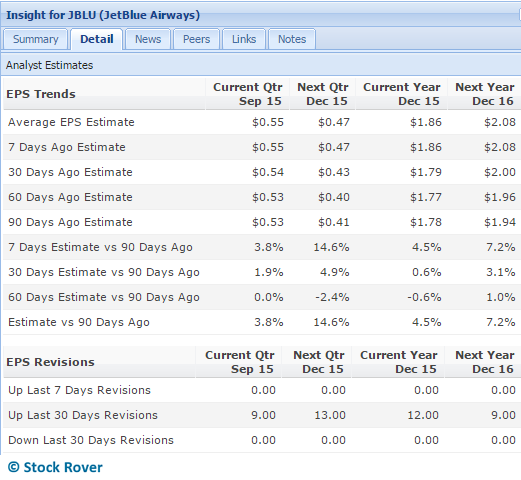Select Down Last 30 Days Revisions row label
521x480 pixels.
point(91,440)
